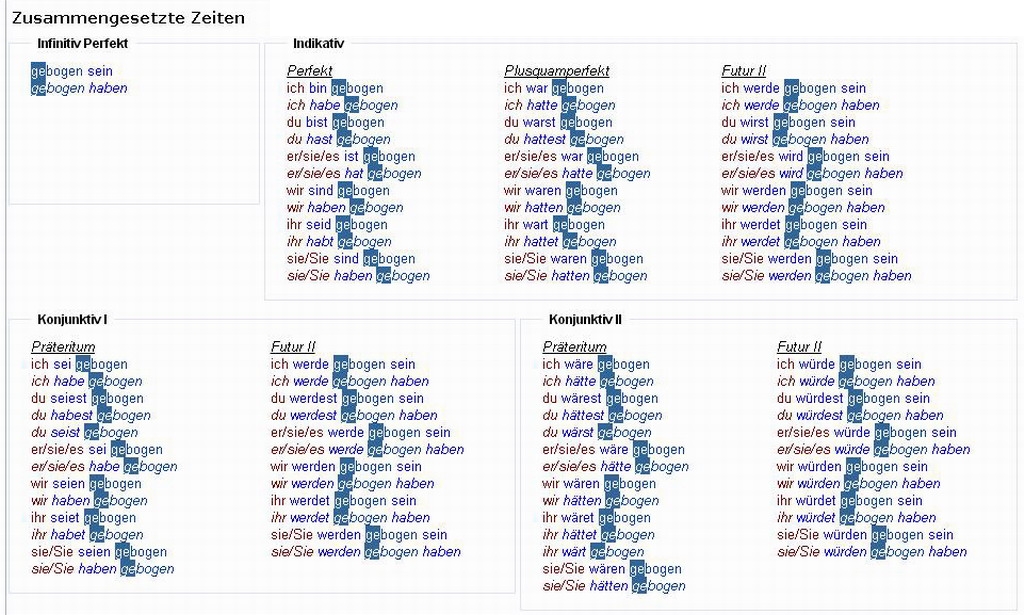
Task: Click the underlined 'Perfekt' column heading
Action: [x=310, y=71]
